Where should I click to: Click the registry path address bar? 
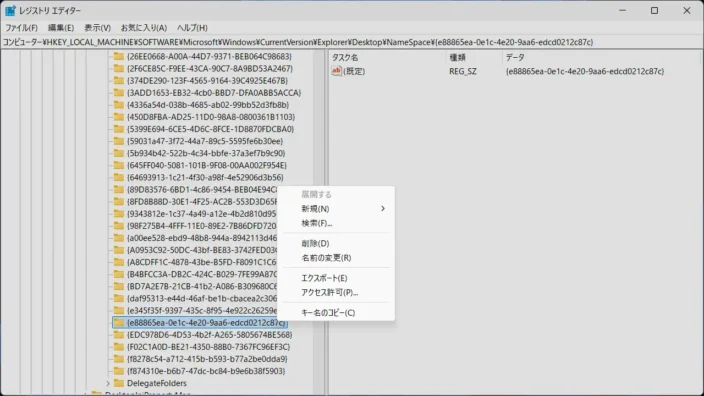coord(352,42)
